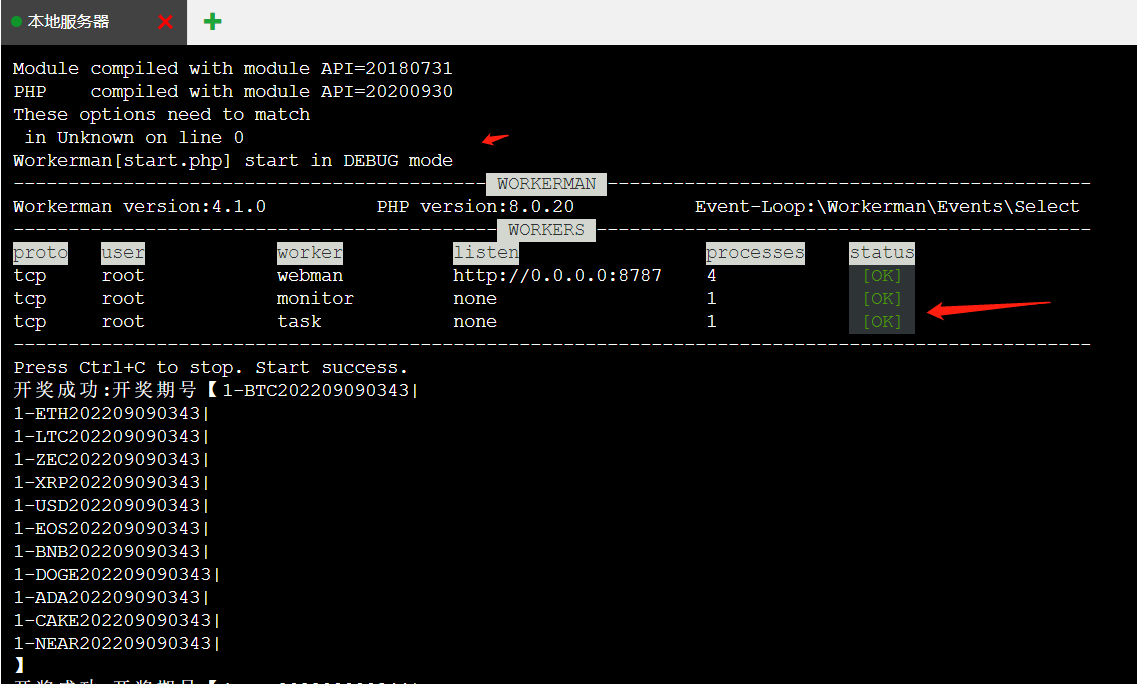Click processes count '1' for monitor
The image size is (1137, 684).
click(711, 299)
